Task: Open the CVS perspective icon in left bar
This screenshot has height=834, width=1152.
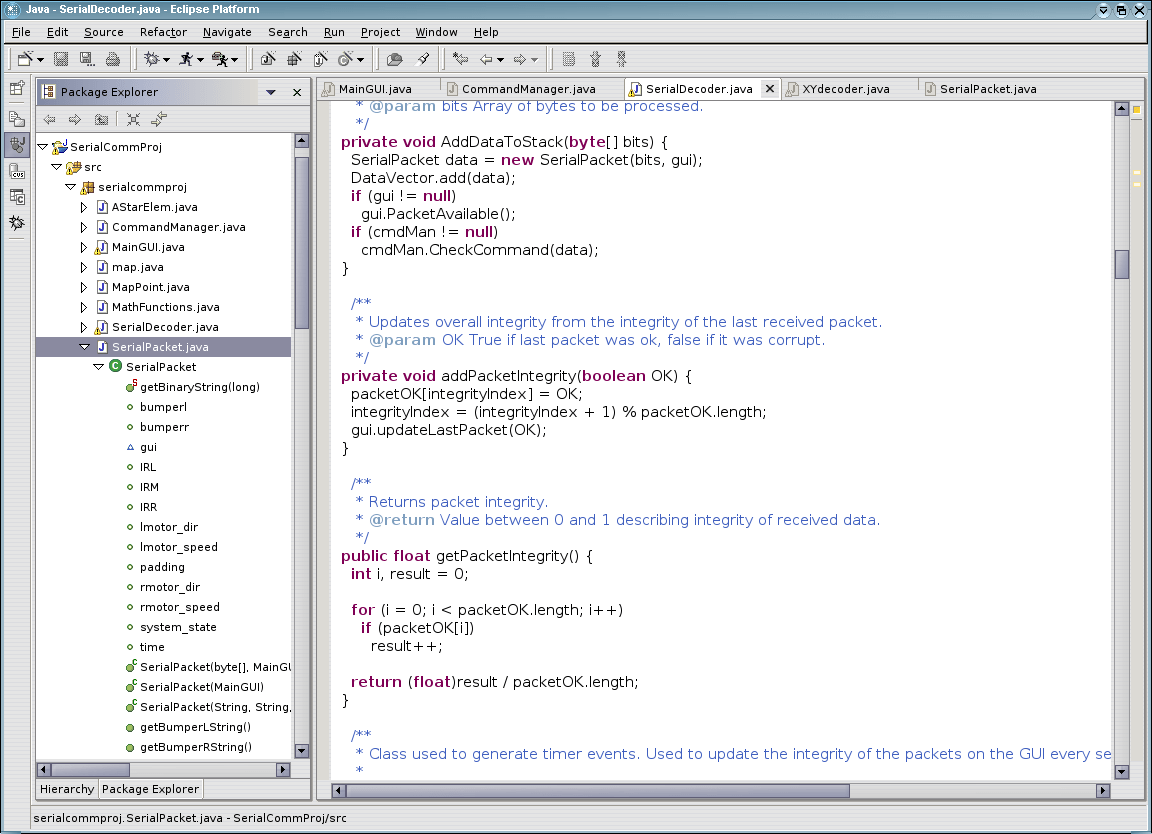Action: point(17,171)
